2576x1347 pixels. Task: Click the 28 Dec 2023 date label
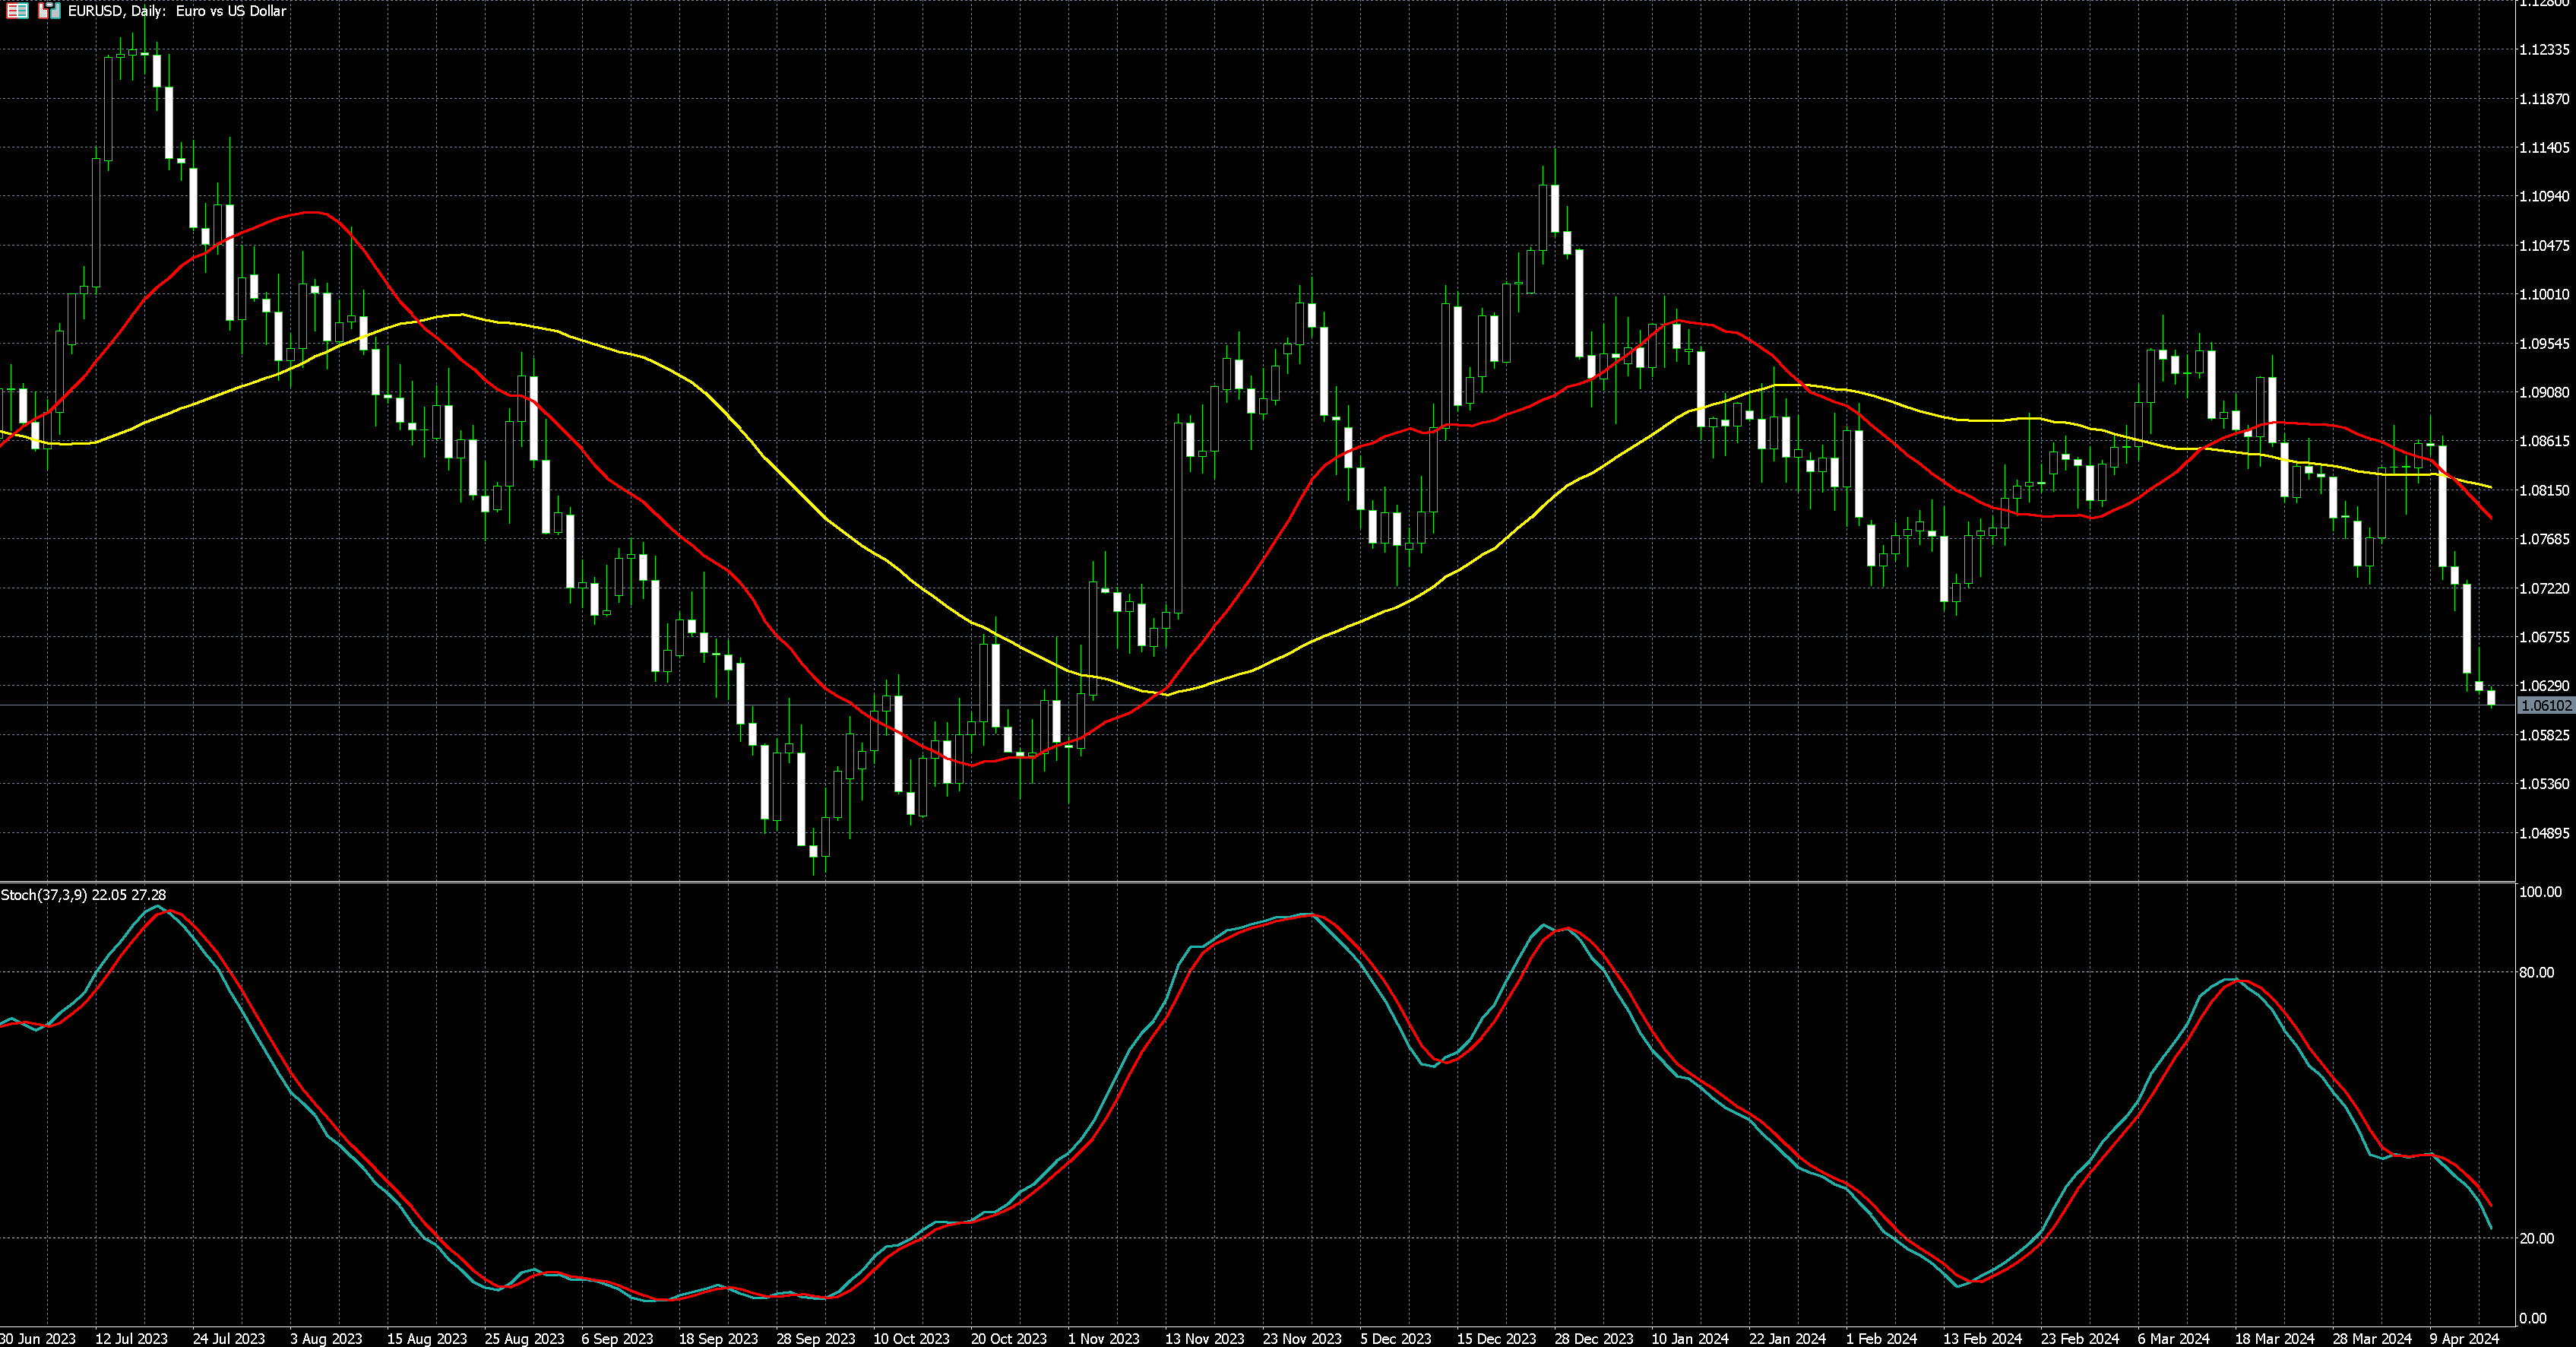(x=1594, y=1338)
